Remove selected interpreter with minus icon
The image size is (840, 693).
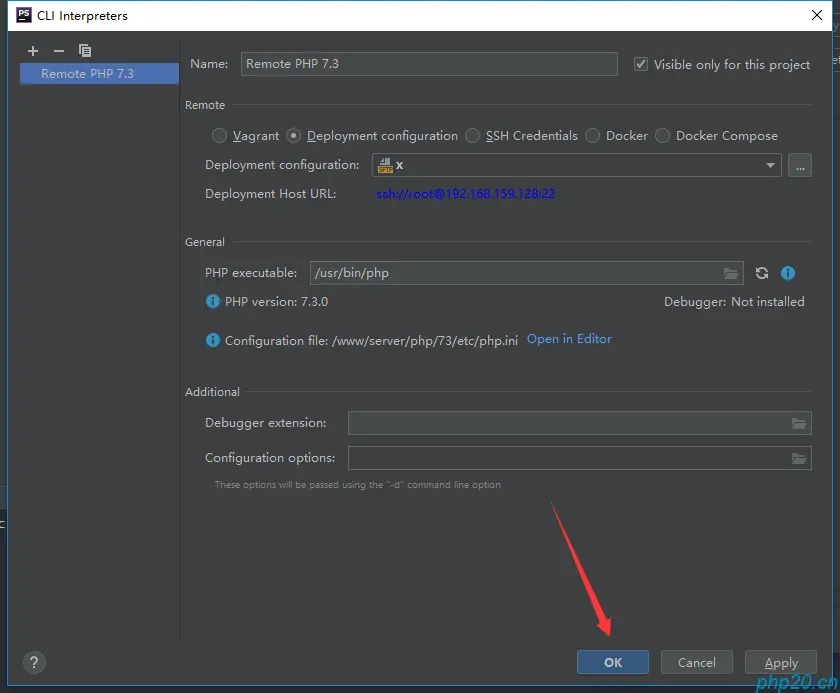[x=59, y=51]
